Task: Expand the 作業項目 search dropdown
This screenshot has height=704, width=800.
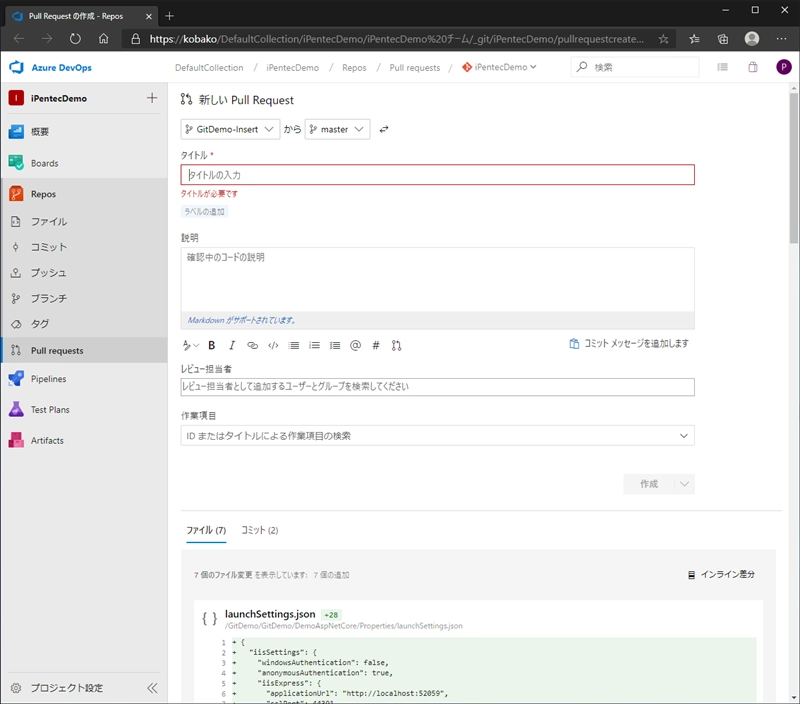Action: (684, 436)
